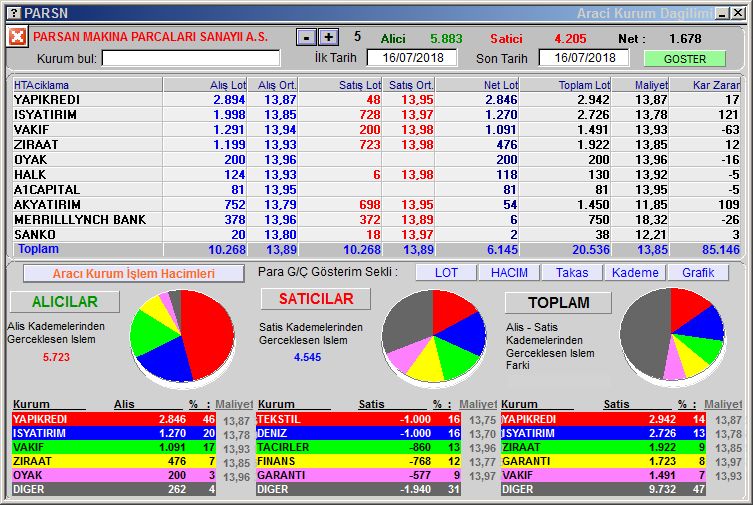The height and width of the screenshot is (505, 753).
Task: Click the TOPLAM pie chart
Action: (672, 335)
